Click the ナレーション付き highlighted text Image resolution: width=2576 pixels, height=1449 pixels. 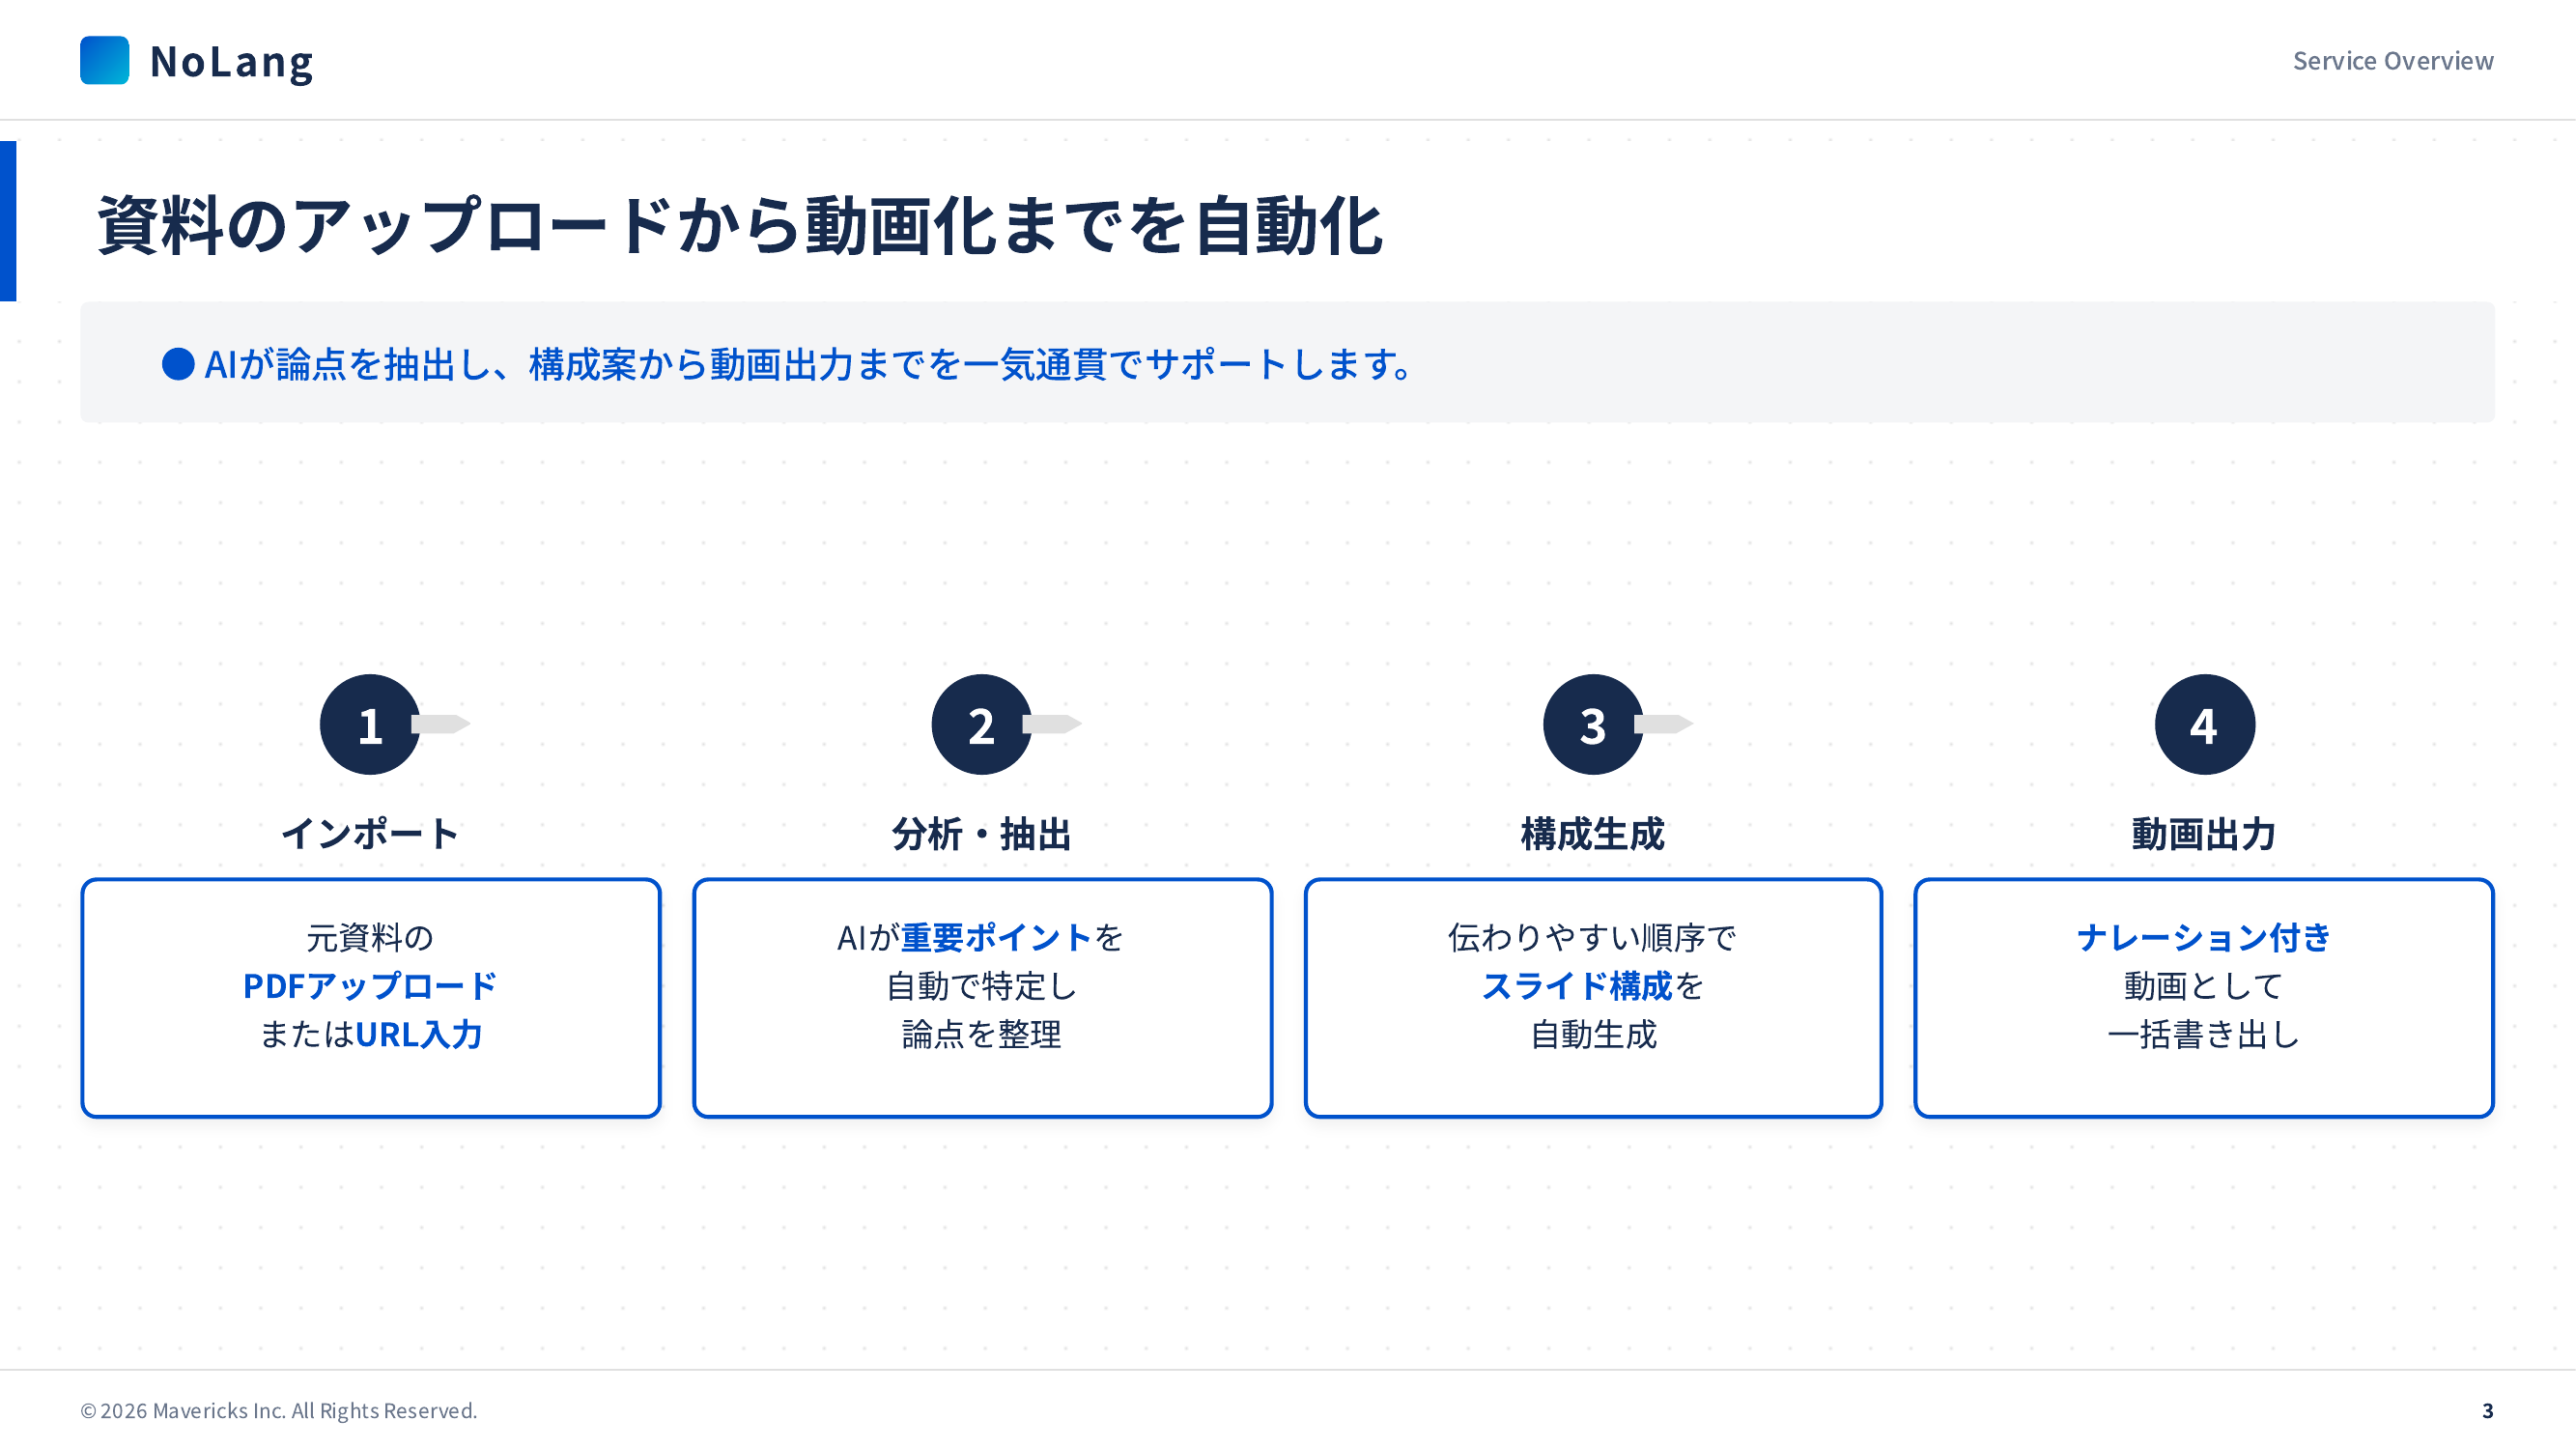click(x=2204, y=937)
